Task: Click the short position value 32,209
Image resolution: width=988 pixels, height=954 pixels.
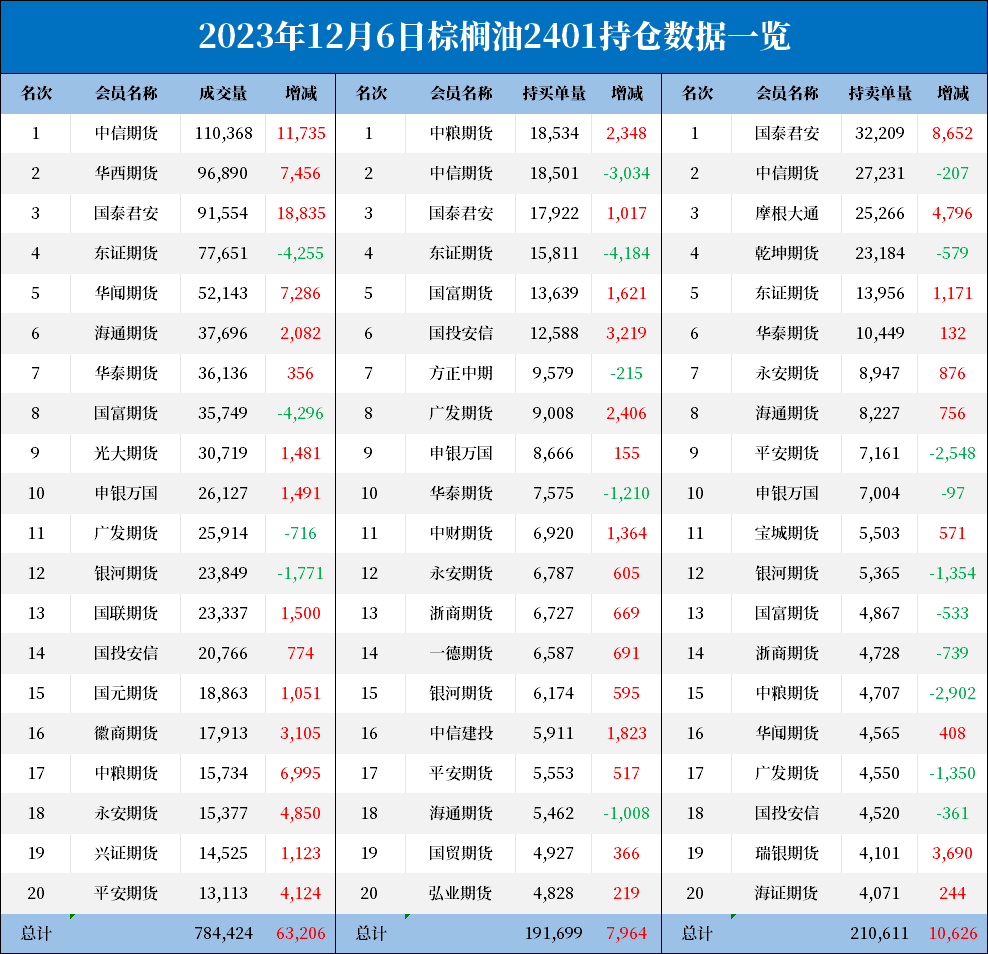Action: (880, 133)
